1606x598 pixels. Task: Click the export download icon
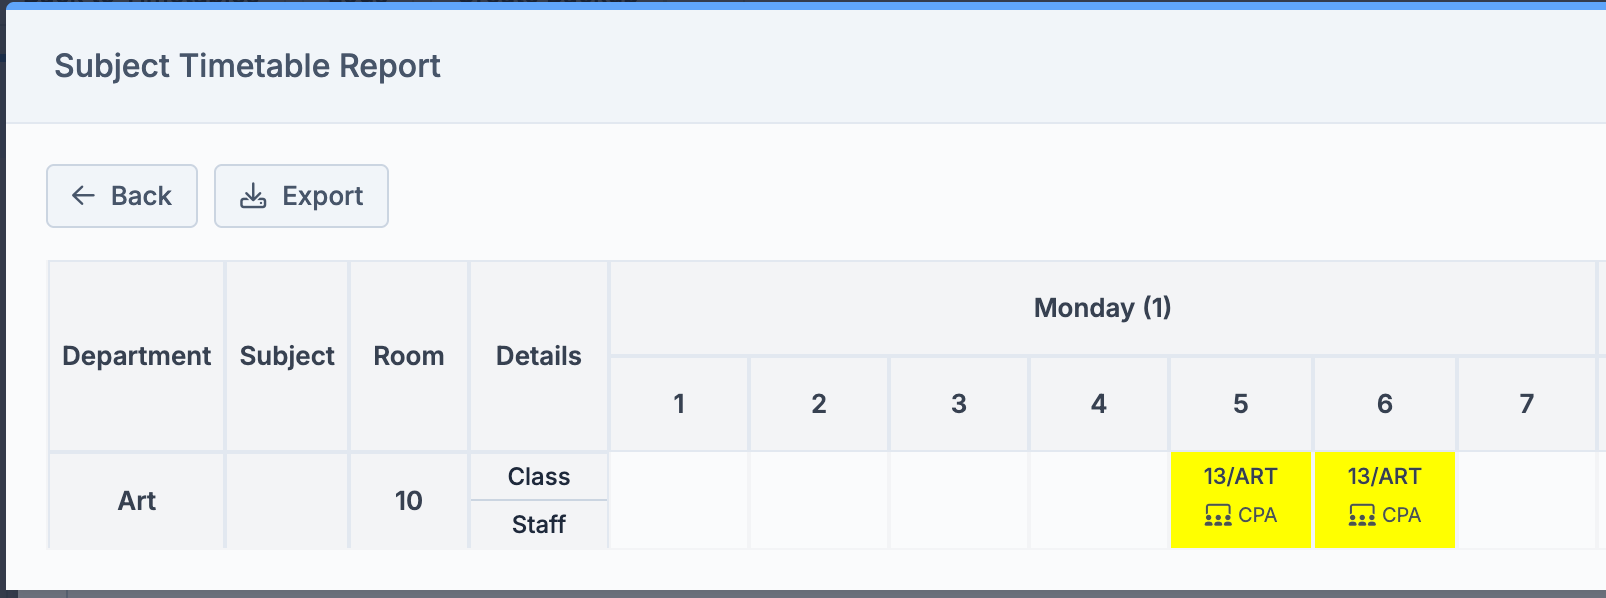coord(253,196)
